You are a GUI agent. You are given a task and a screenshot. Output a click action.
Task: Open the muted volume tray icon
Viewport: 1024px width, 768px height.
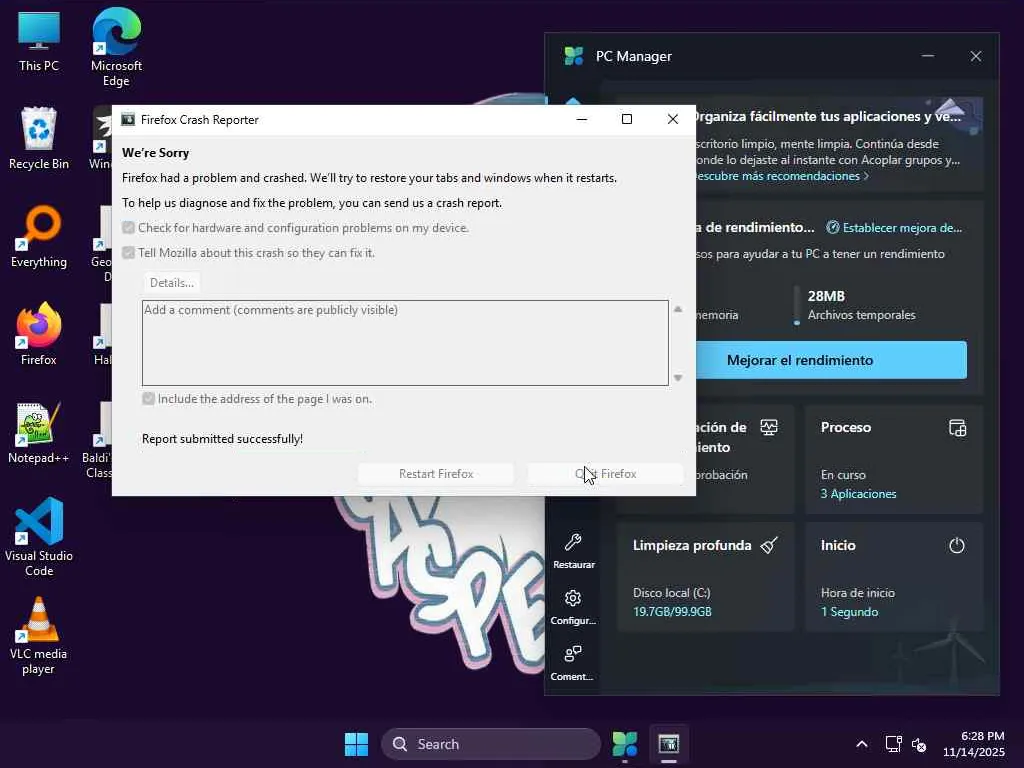click(920, 744)
